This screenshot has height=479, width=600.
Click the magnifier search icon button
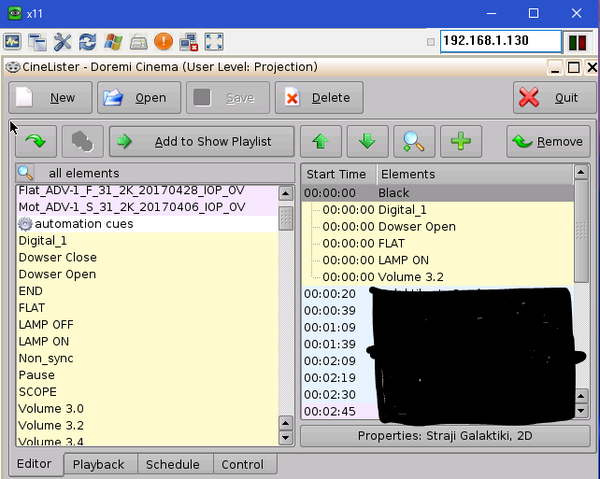tap(414, 142)
